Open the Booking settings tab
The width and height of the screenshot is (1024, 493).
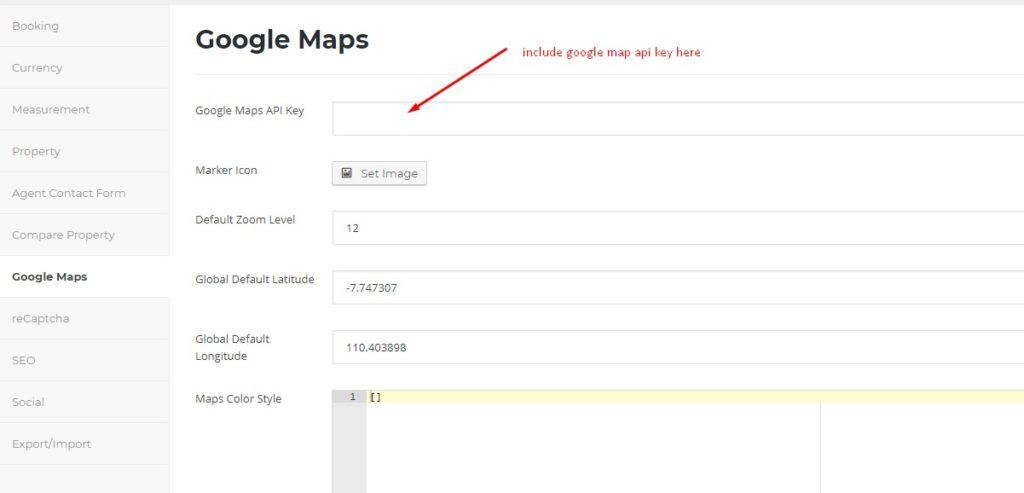[84, 26]
